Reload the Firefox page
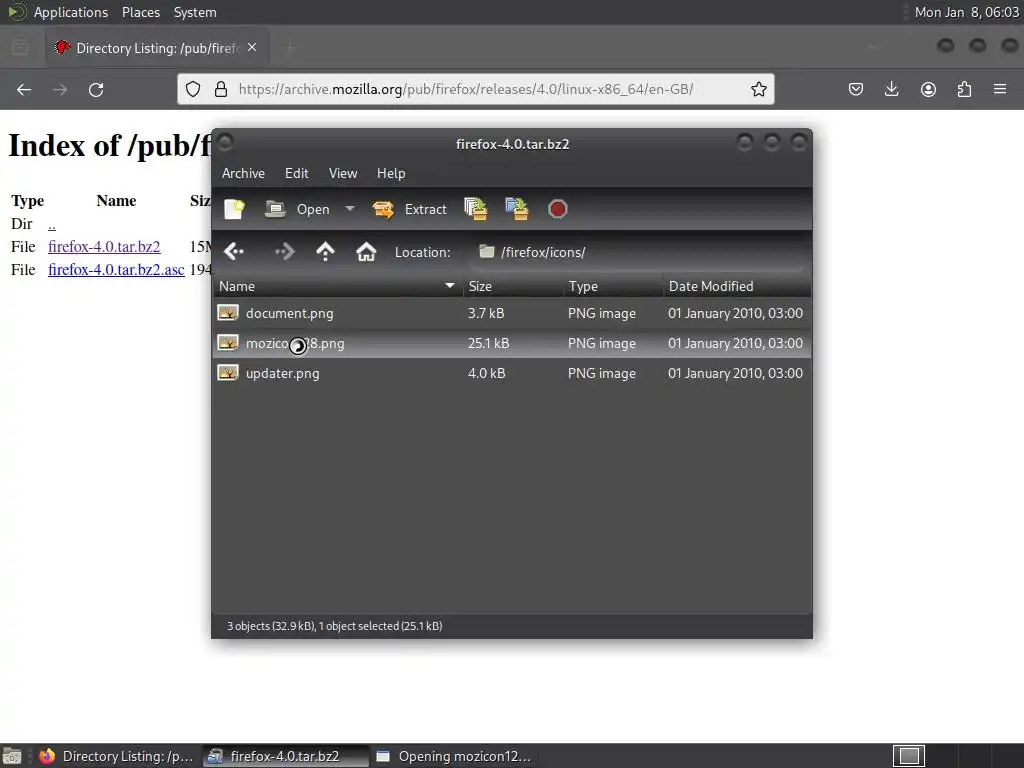 (x=96, y=89)
